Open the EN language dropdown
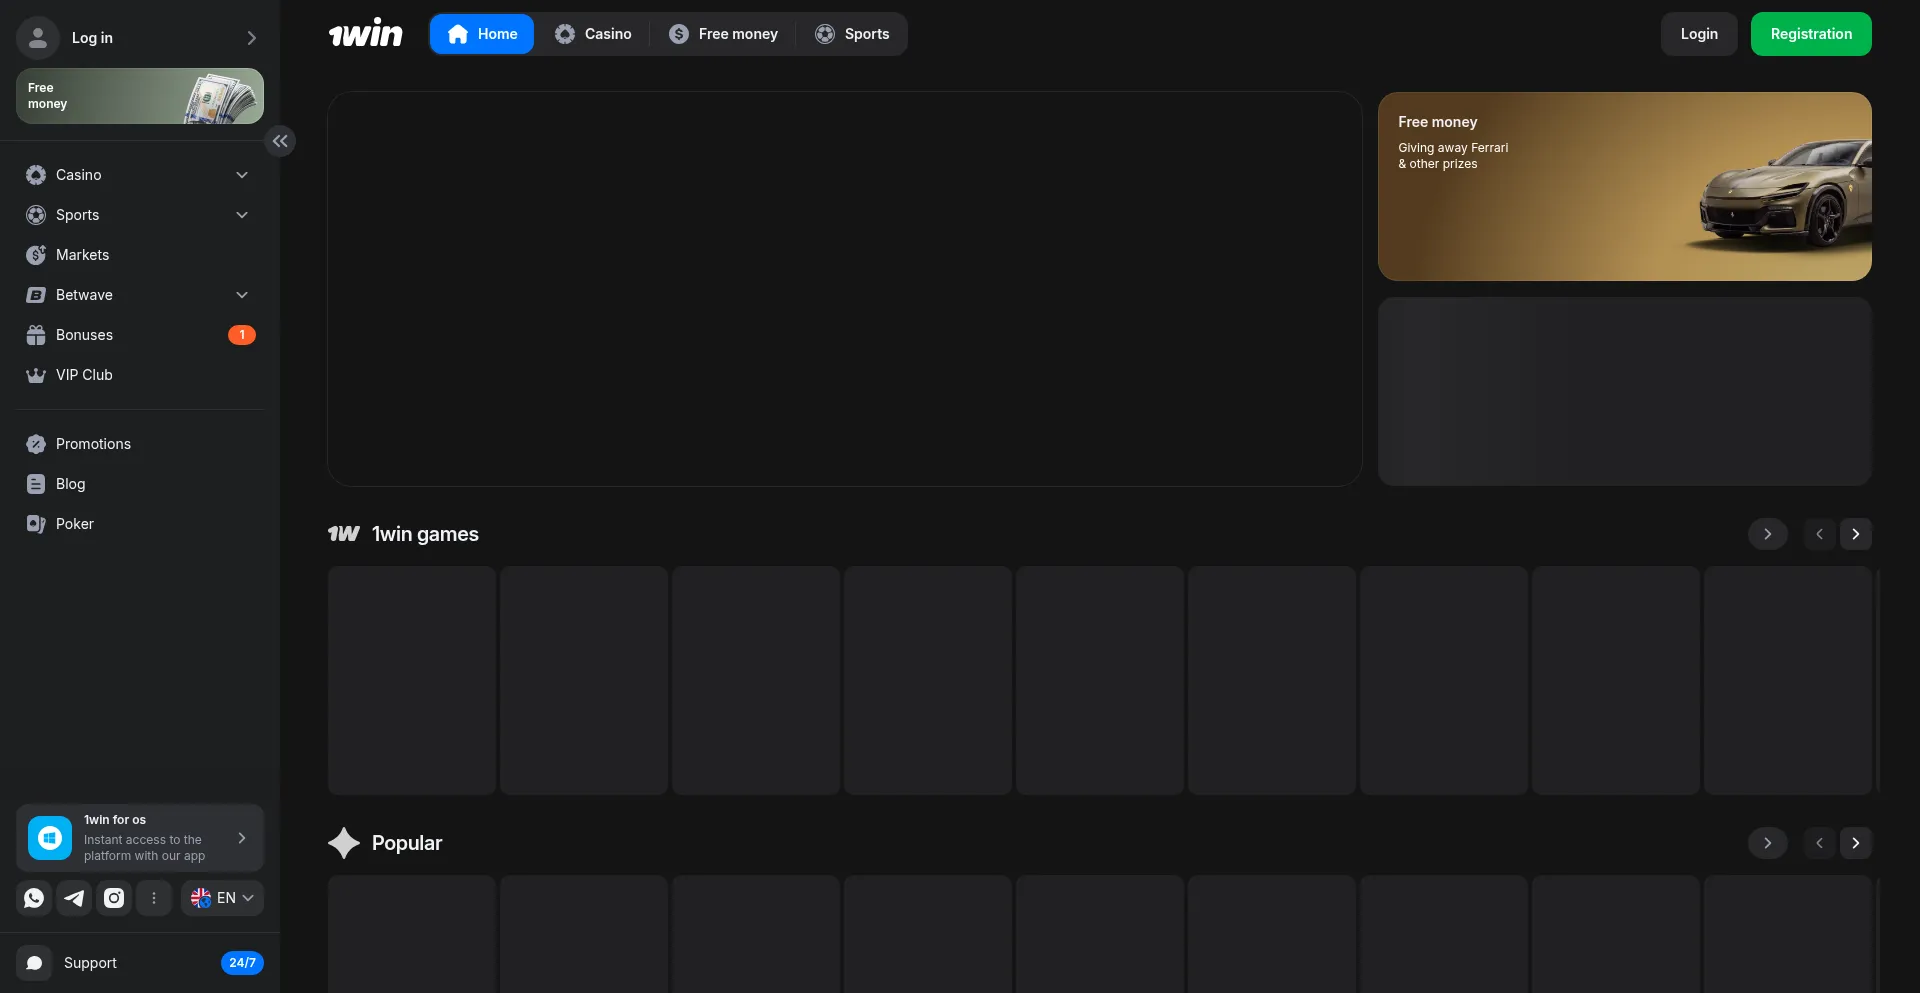The height and width of the screenshot is (993, 1920). (x=222, y=898)
